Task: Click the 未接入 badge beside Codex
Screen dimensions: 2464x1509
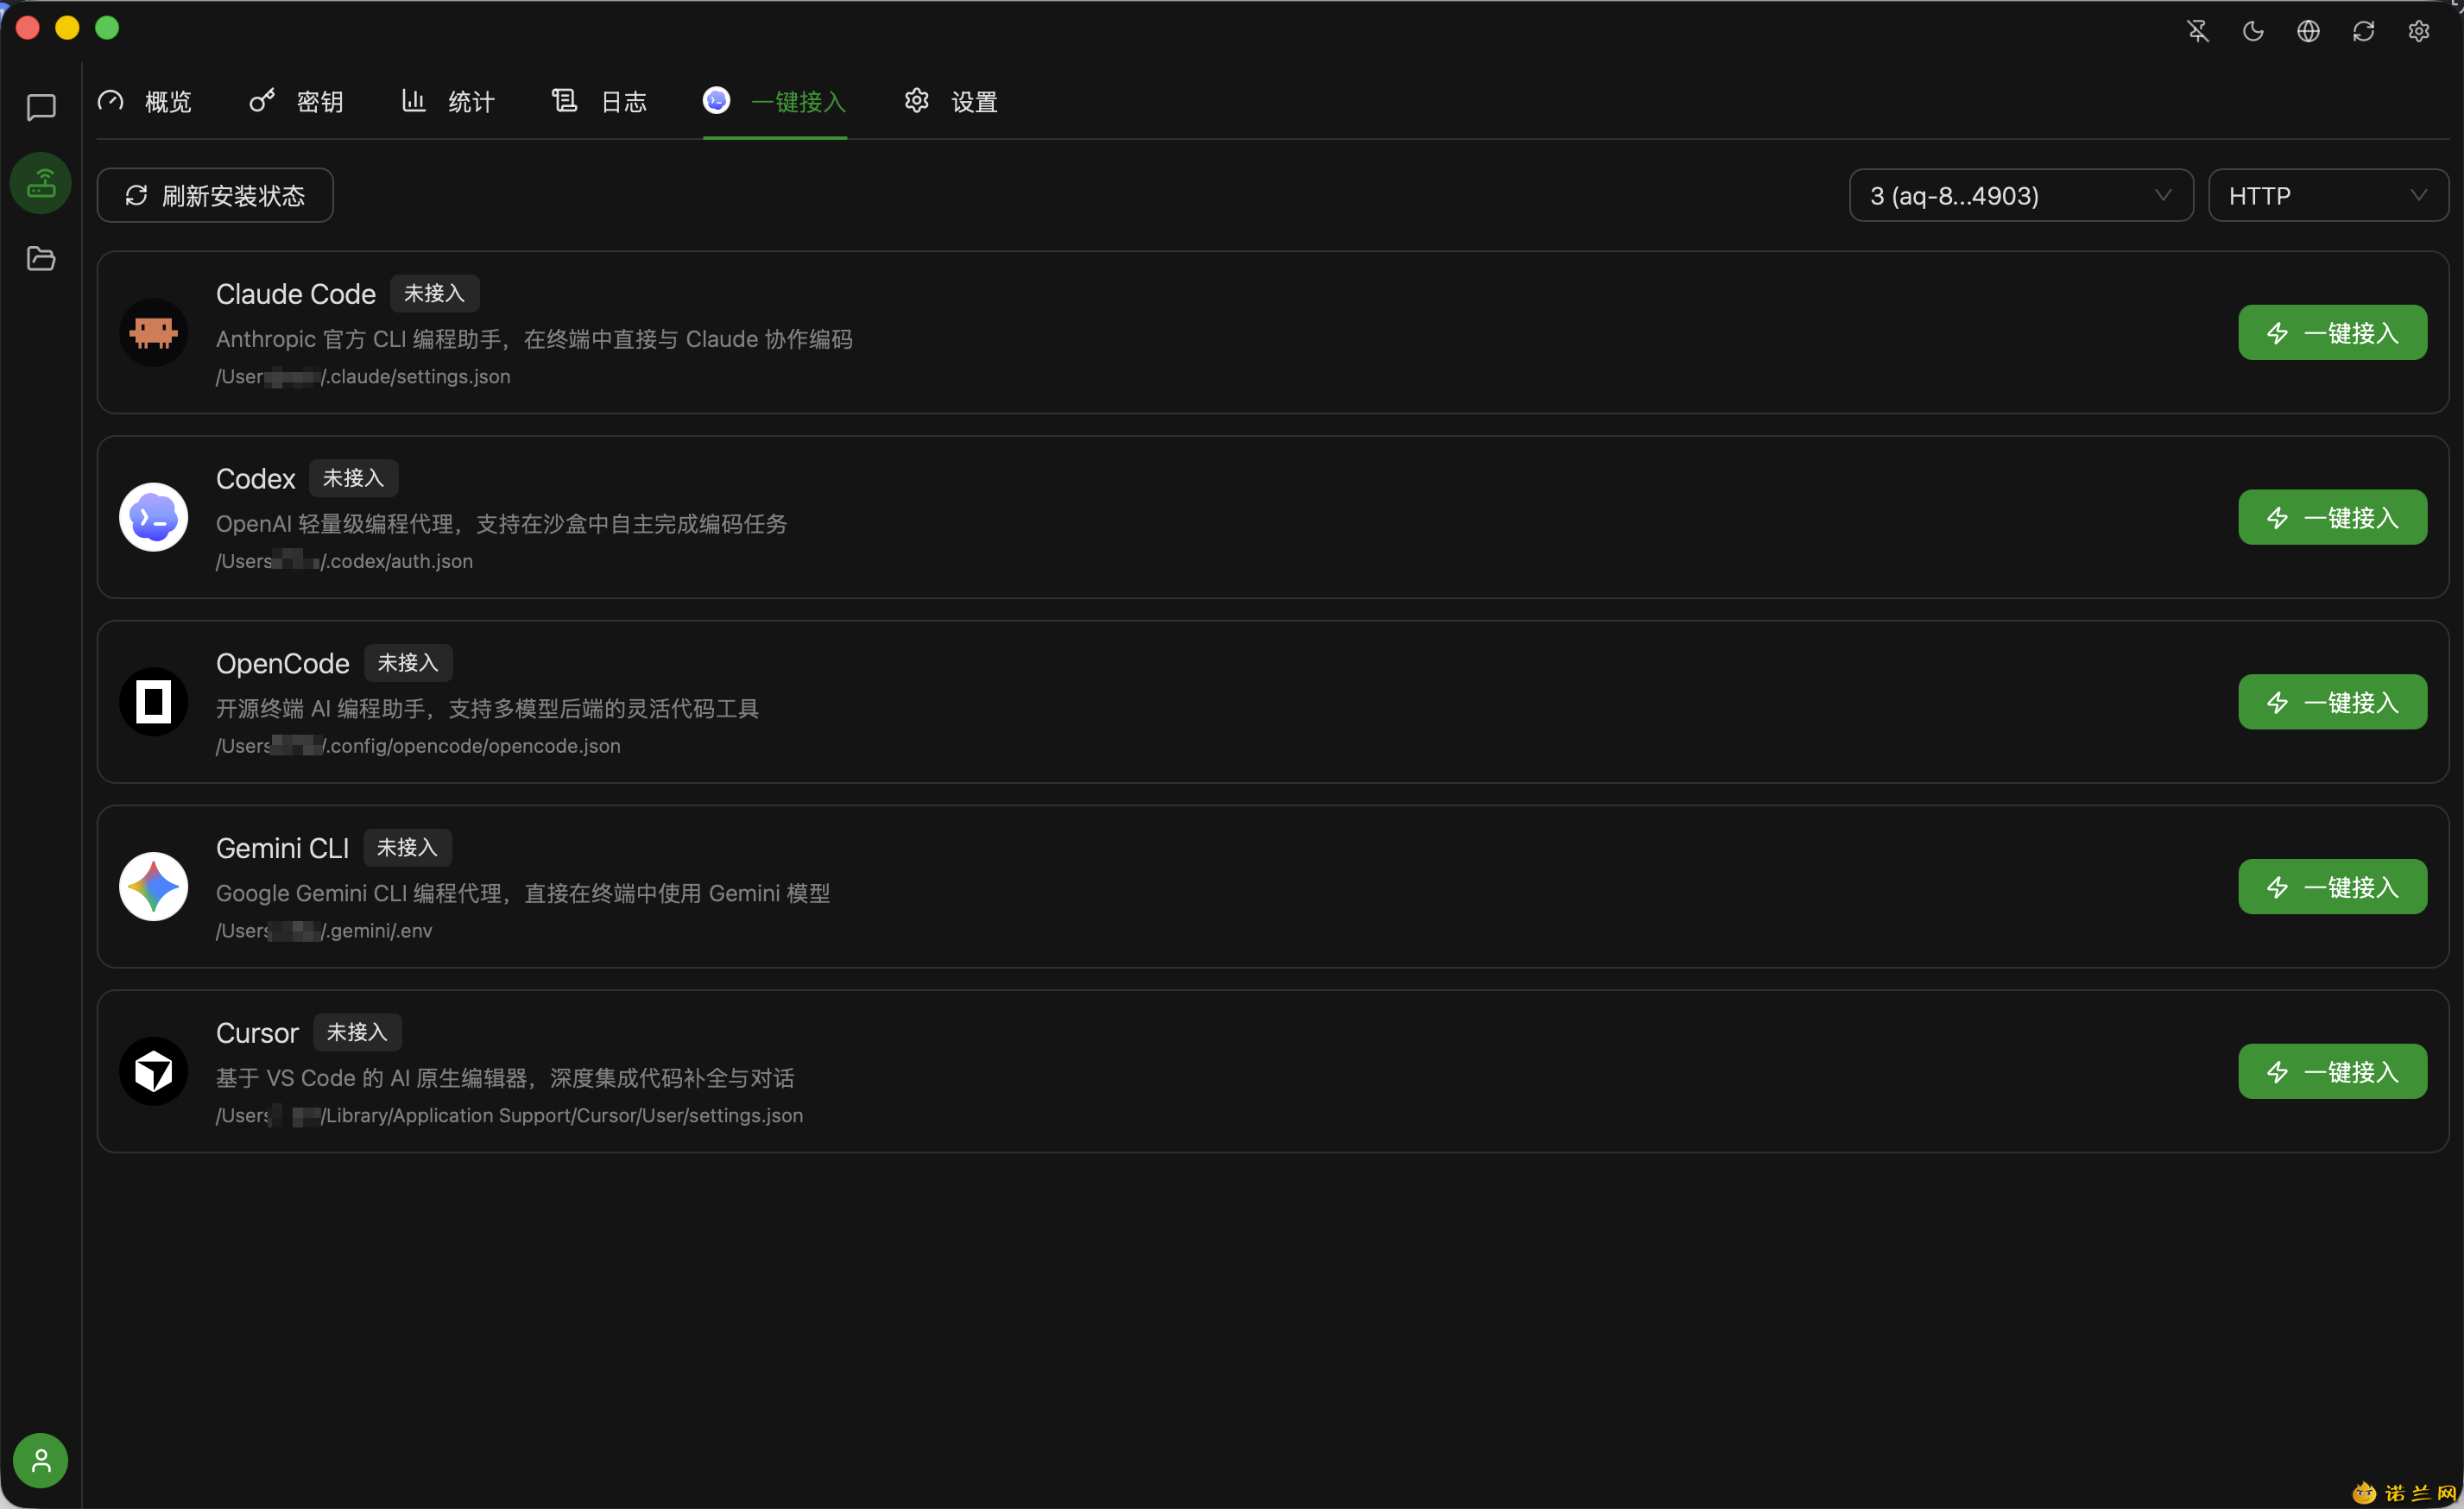Action: pyautogui.click(x=353, y=478)
